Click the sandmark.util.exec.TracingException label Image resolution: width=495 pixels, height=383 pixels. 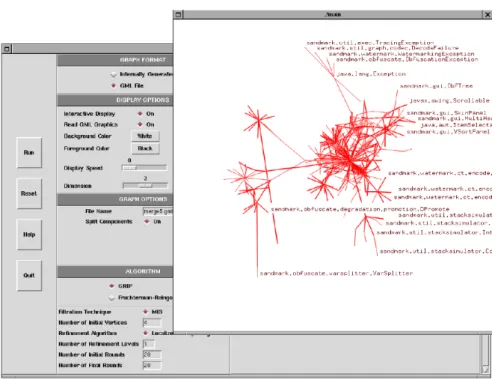[370, 43]
